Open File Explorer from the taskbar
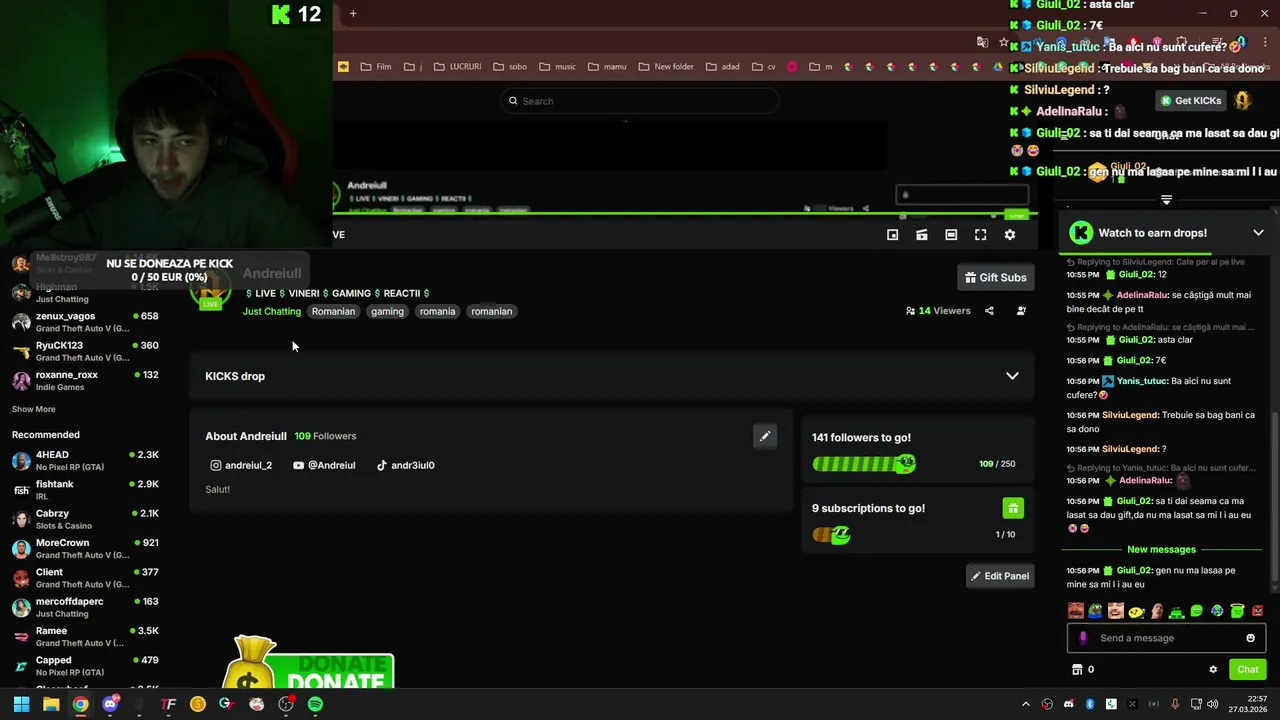 [x=51, y=704]
